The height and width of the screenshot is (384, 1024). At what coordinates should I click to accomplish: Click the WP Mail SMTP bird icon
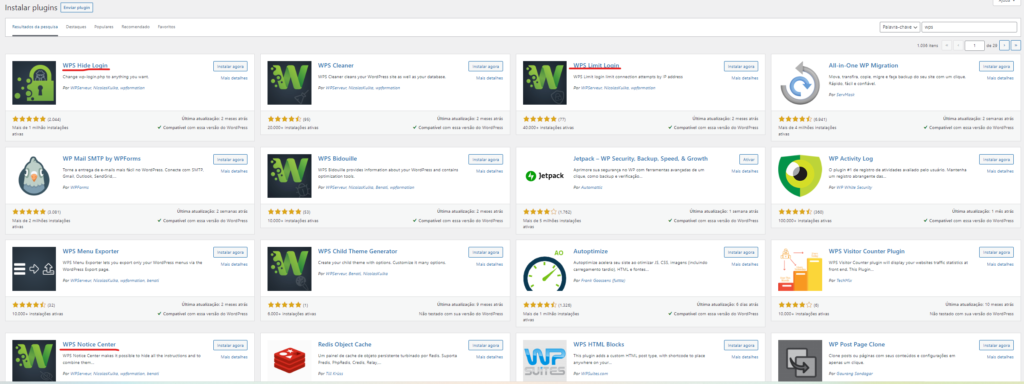34,176
